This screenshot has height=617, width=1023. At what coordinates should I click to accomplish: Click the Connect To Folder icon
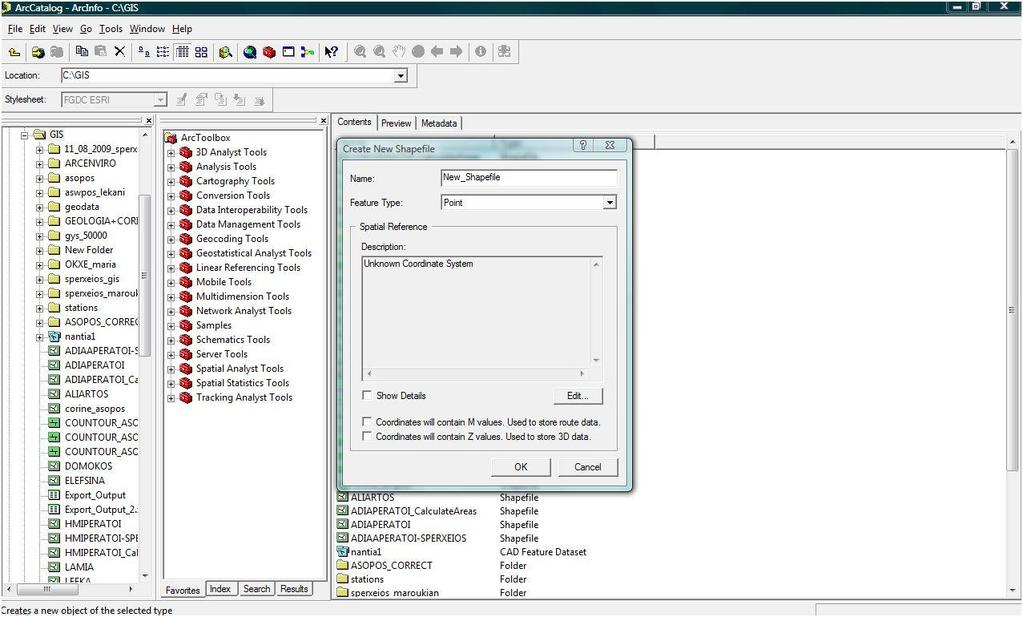(38, 52)
